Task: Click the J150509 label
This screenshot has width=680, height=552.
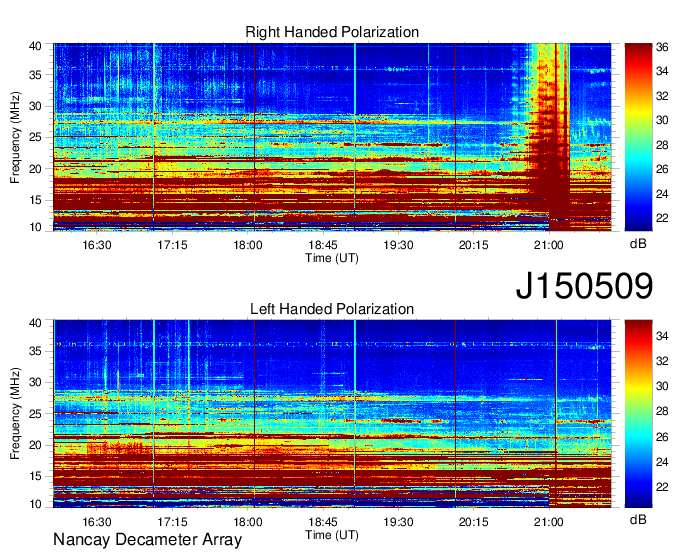Action: click(x=584, y=286)
